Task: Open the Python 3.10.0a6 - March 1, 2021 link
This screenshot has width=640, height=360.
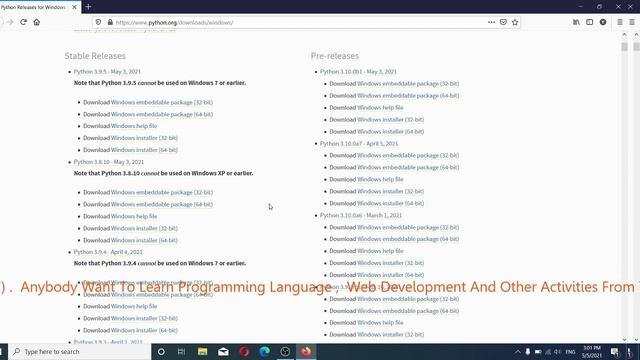Action: click(x=361, y=215)
